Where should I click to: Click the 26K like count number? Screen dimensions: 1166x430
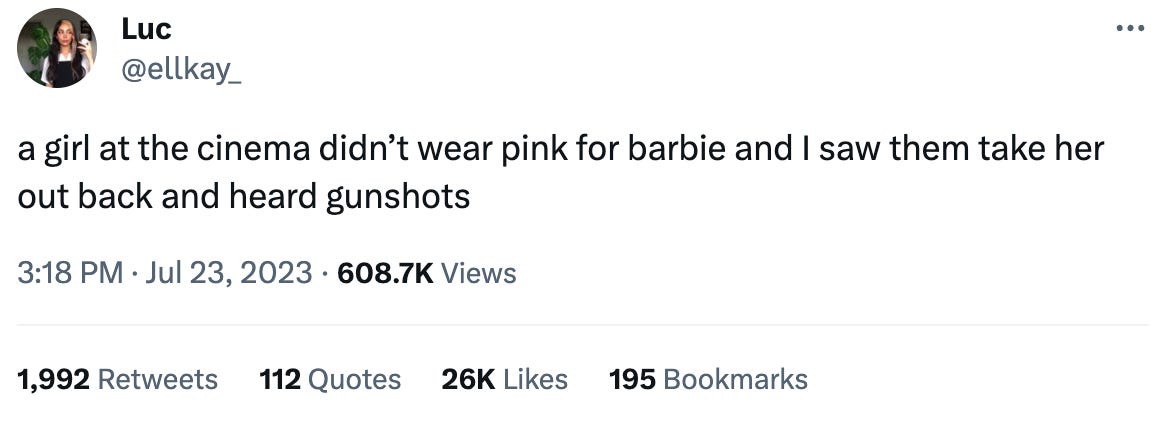(x=468, y=379)
